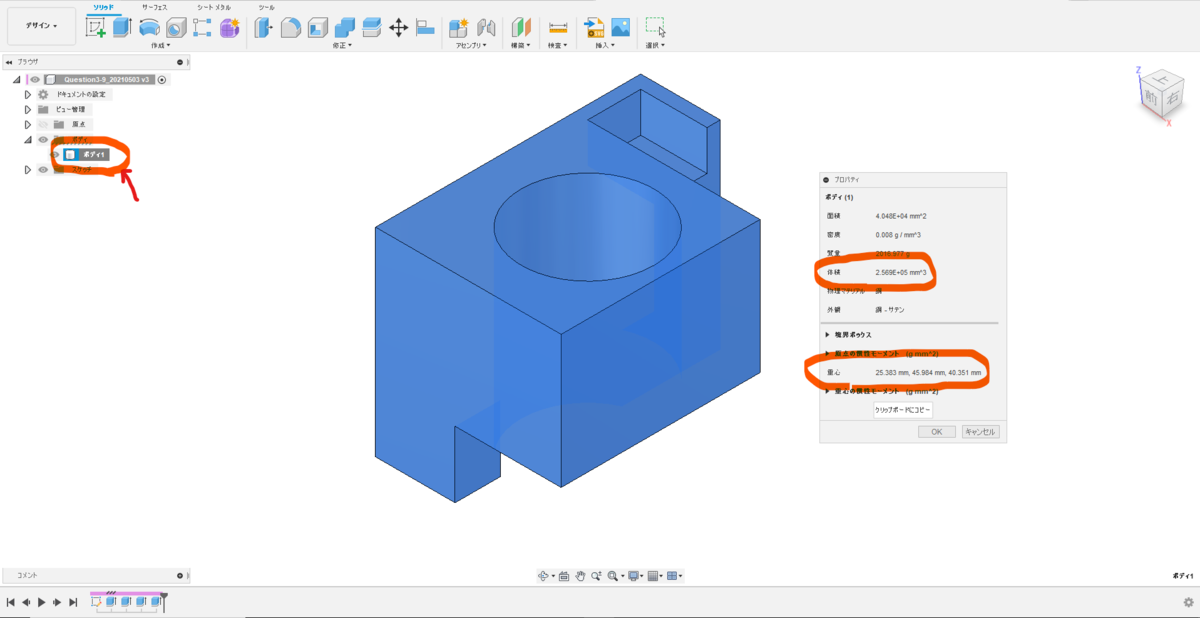The height and width of the screenshot is (618, 1200).
Task: Click the timeline settings gear icon
Action: tap(1188, 603)
